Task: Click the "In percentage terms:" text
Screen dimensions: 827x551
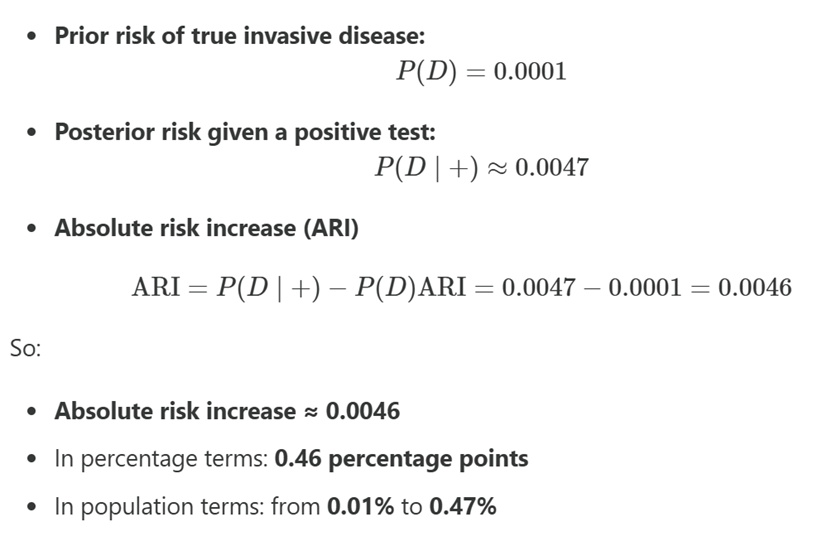Action: (x=161, y=458)
